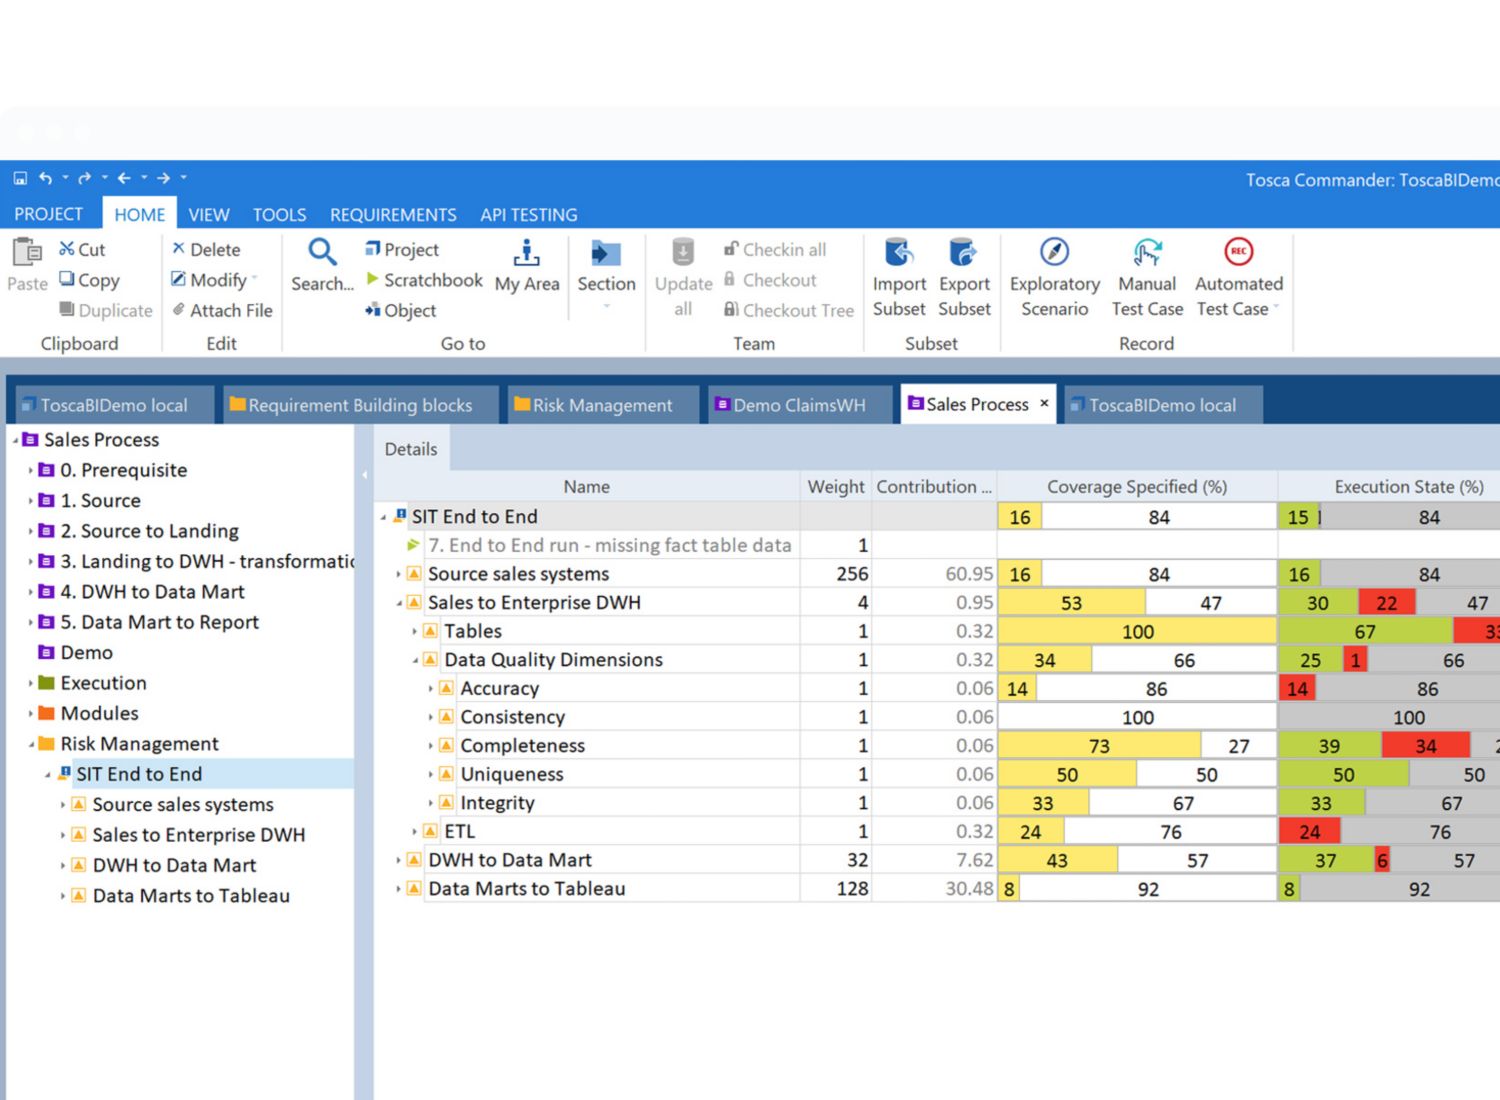Switch to the REQUIREMENTS ribbon tab
1500x1100 pixels.
393,215
